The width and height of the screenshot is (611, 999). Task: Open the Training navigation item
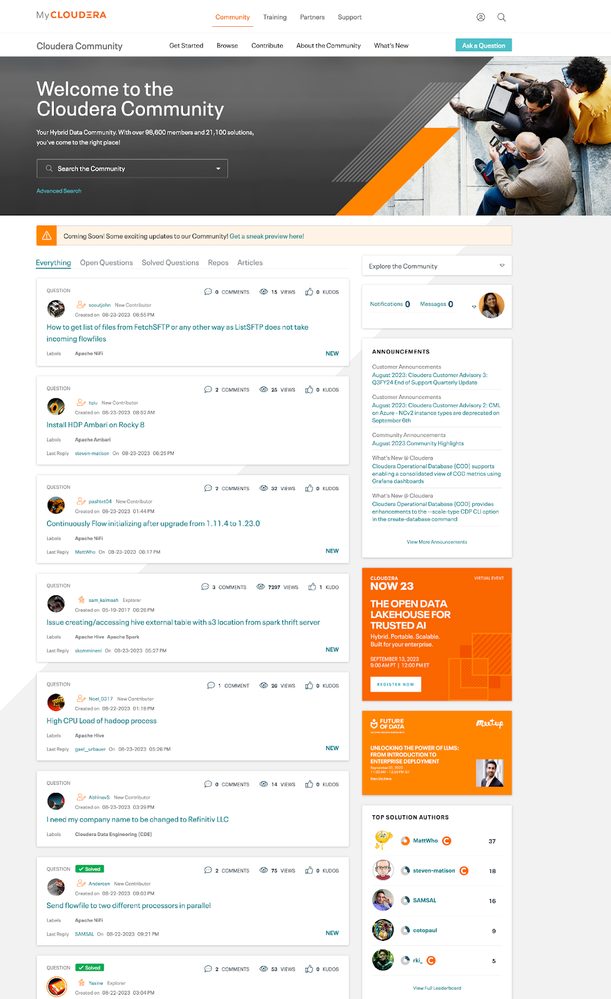275,17
